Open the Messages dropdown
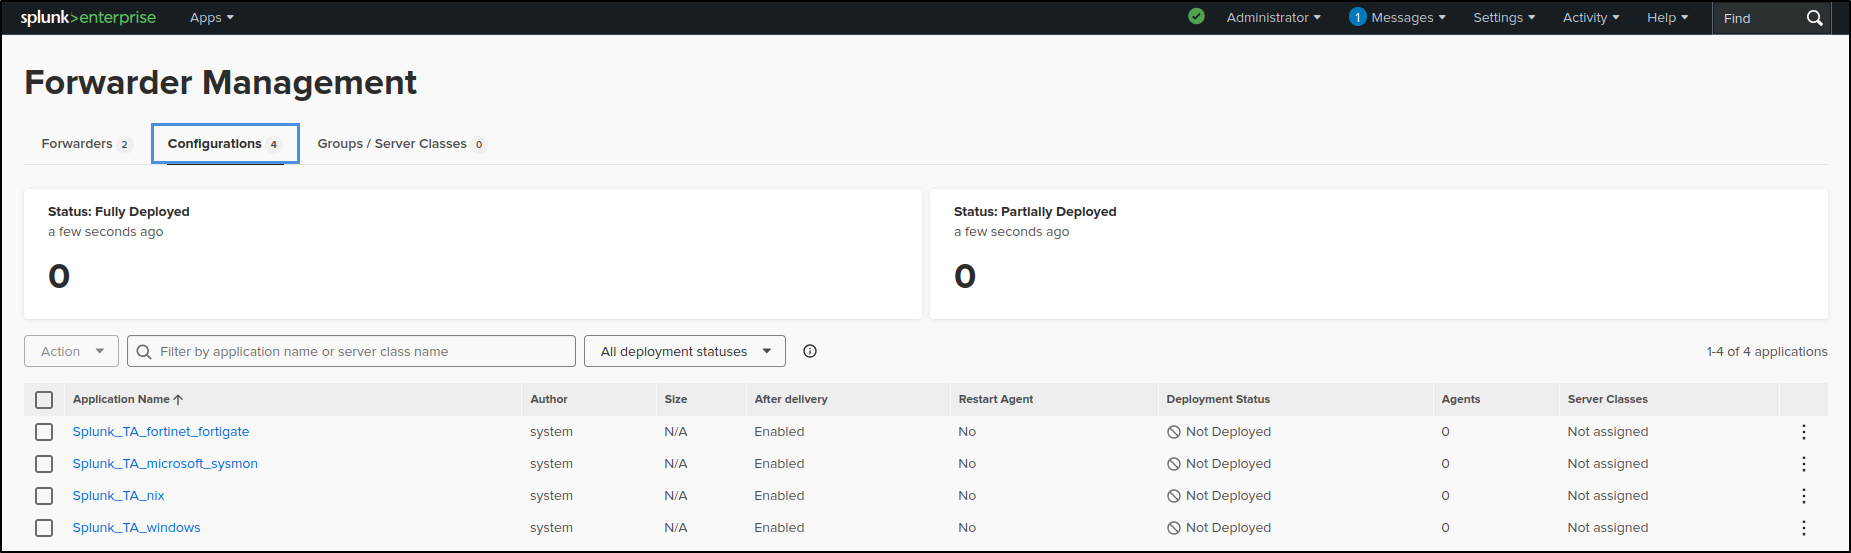1851x553 pixels. [x=1408, y=17]
